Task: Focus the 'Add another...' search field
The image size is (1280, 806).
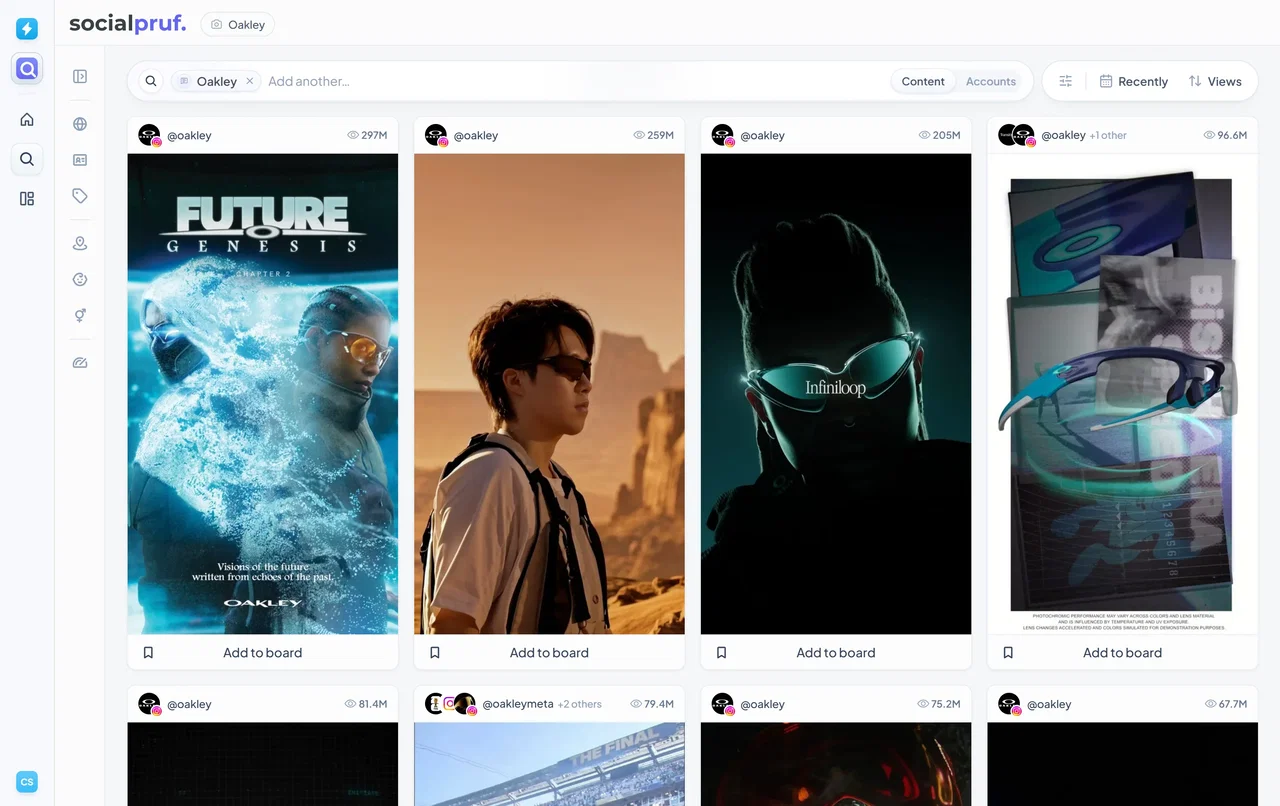Action: (x=575, y=81)
